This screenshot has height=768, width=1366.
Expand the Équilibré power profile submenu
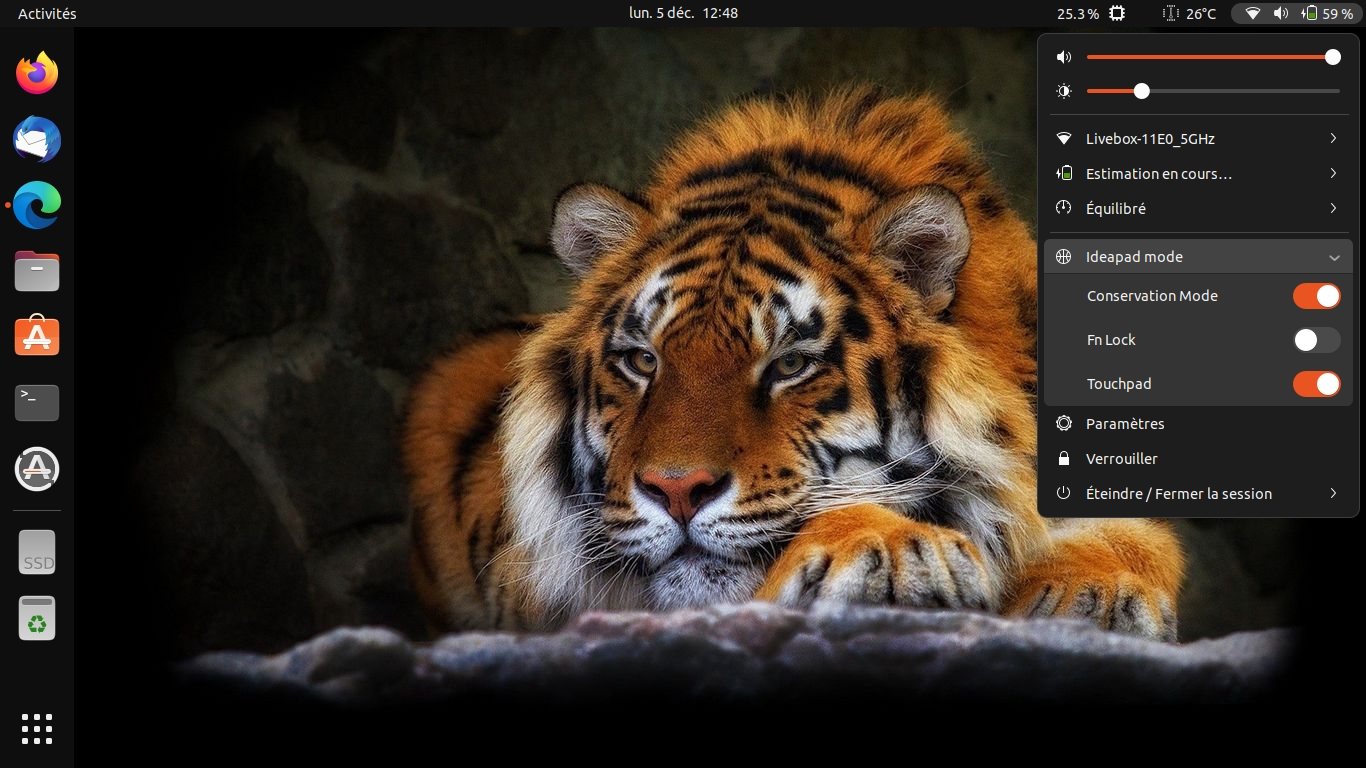pos(1198,209)
